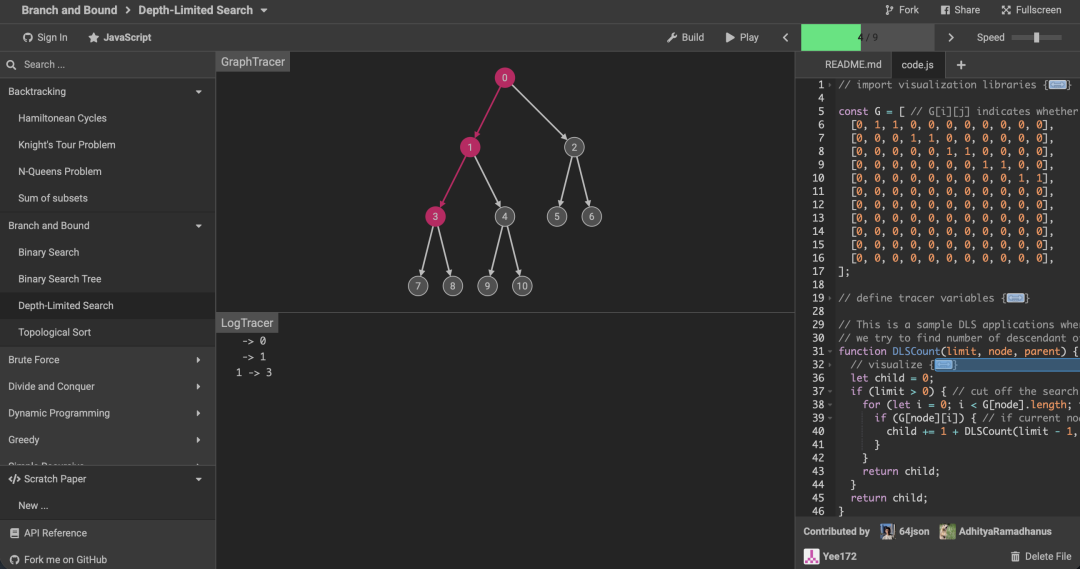Collapse the Backtracking category
This screenshot has width=1080, height=569.
tap(198, 92)
